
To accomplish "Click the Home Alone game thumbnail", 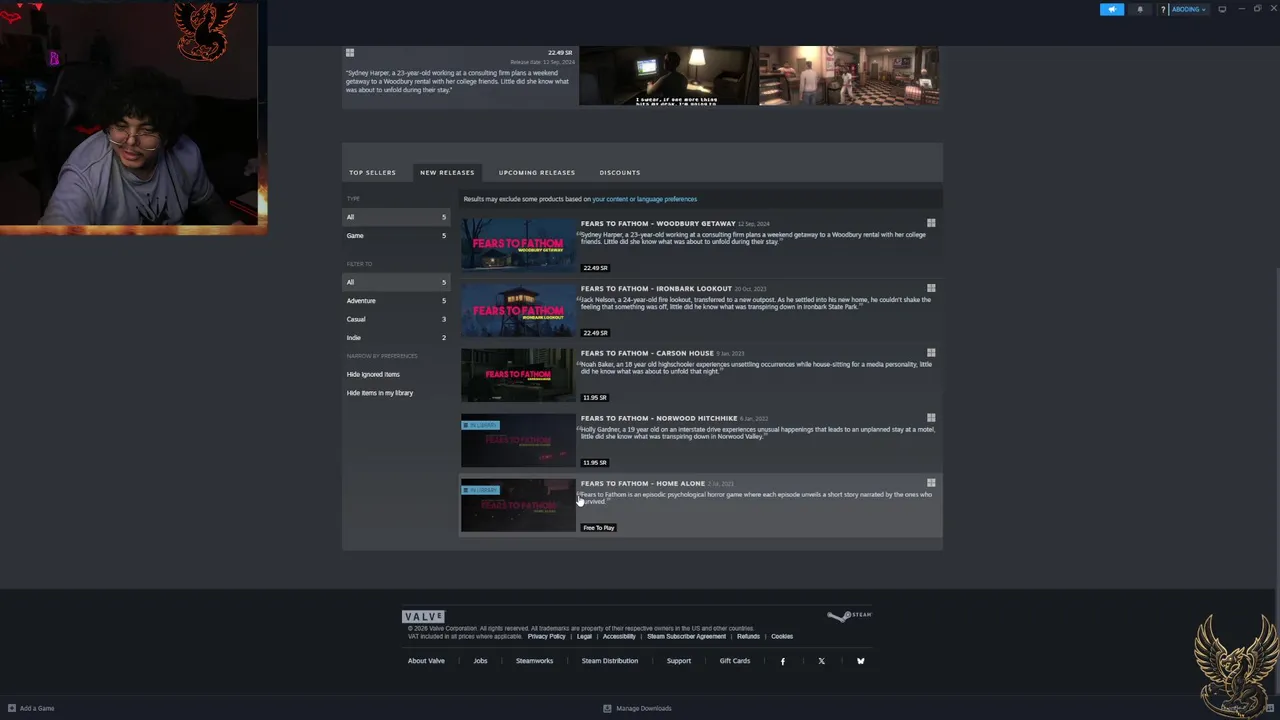I will (x=518, y=505).
